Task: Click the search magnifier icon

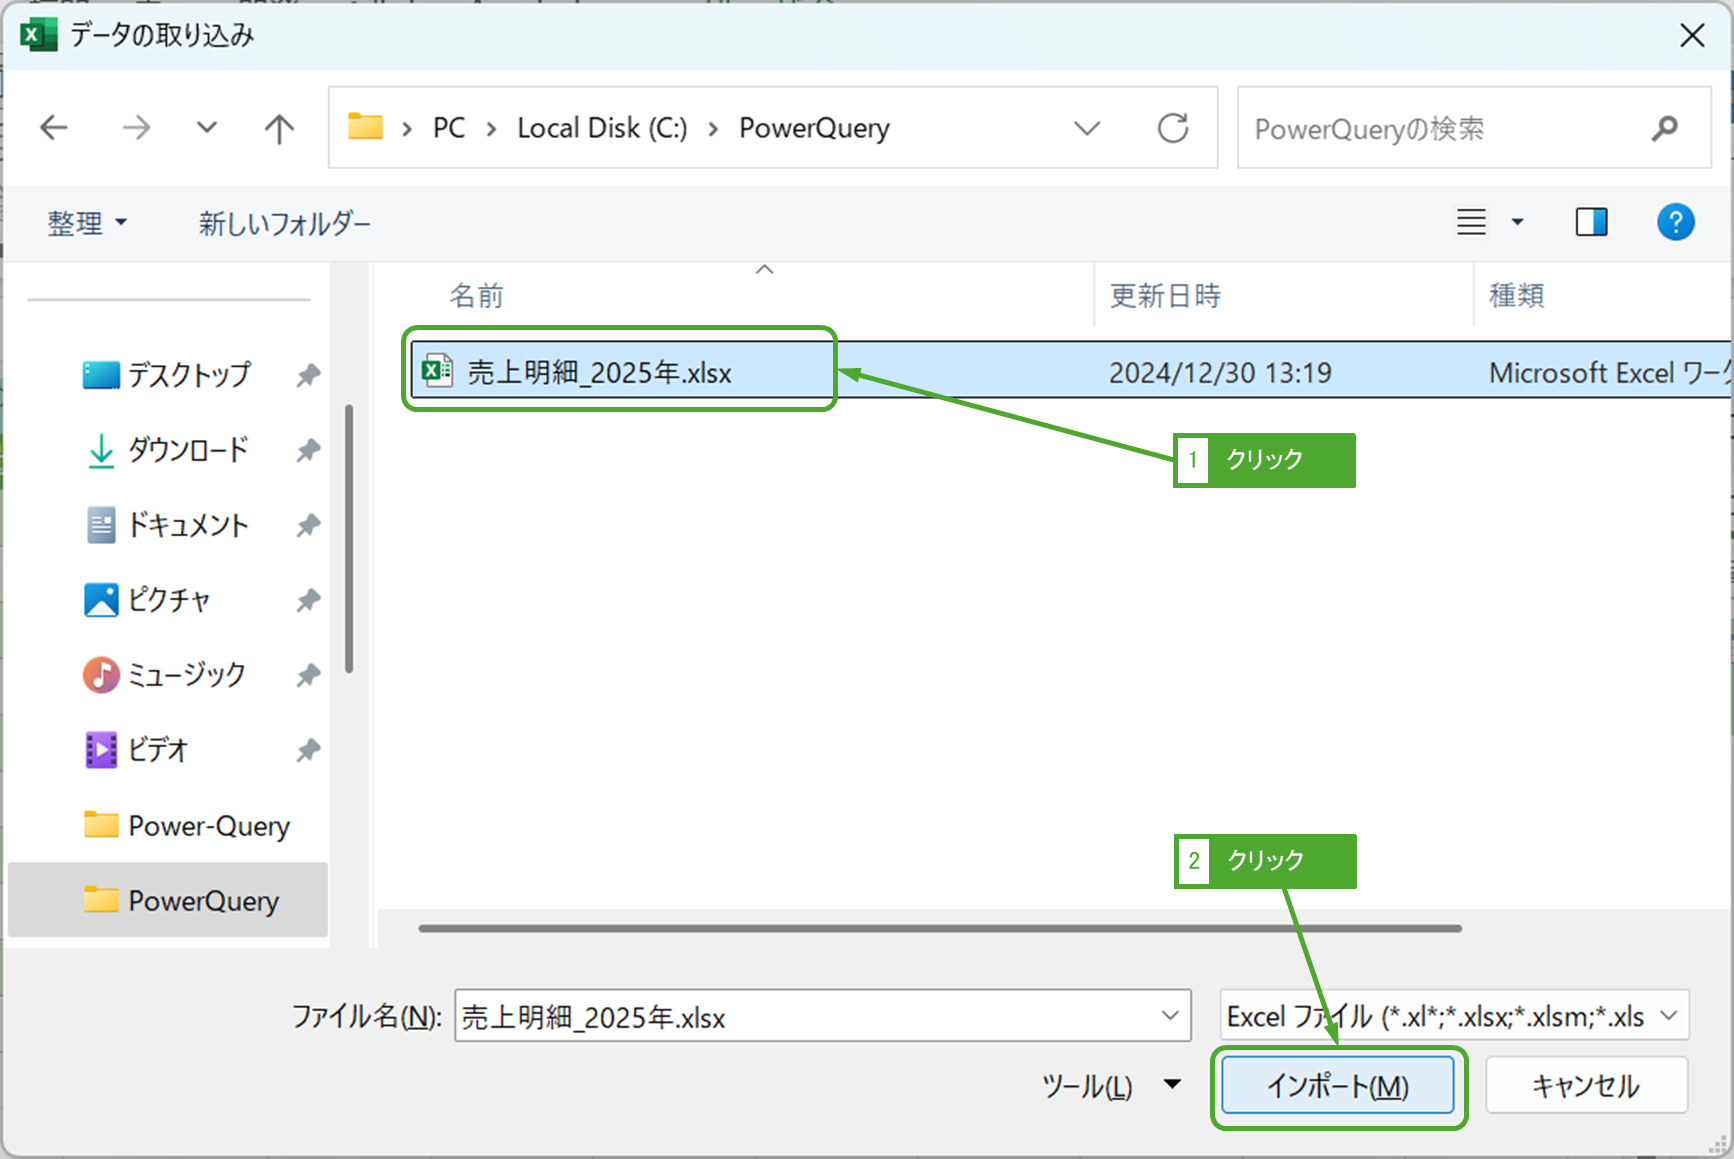Action: pyautogui.click(x=1664, y=128)
